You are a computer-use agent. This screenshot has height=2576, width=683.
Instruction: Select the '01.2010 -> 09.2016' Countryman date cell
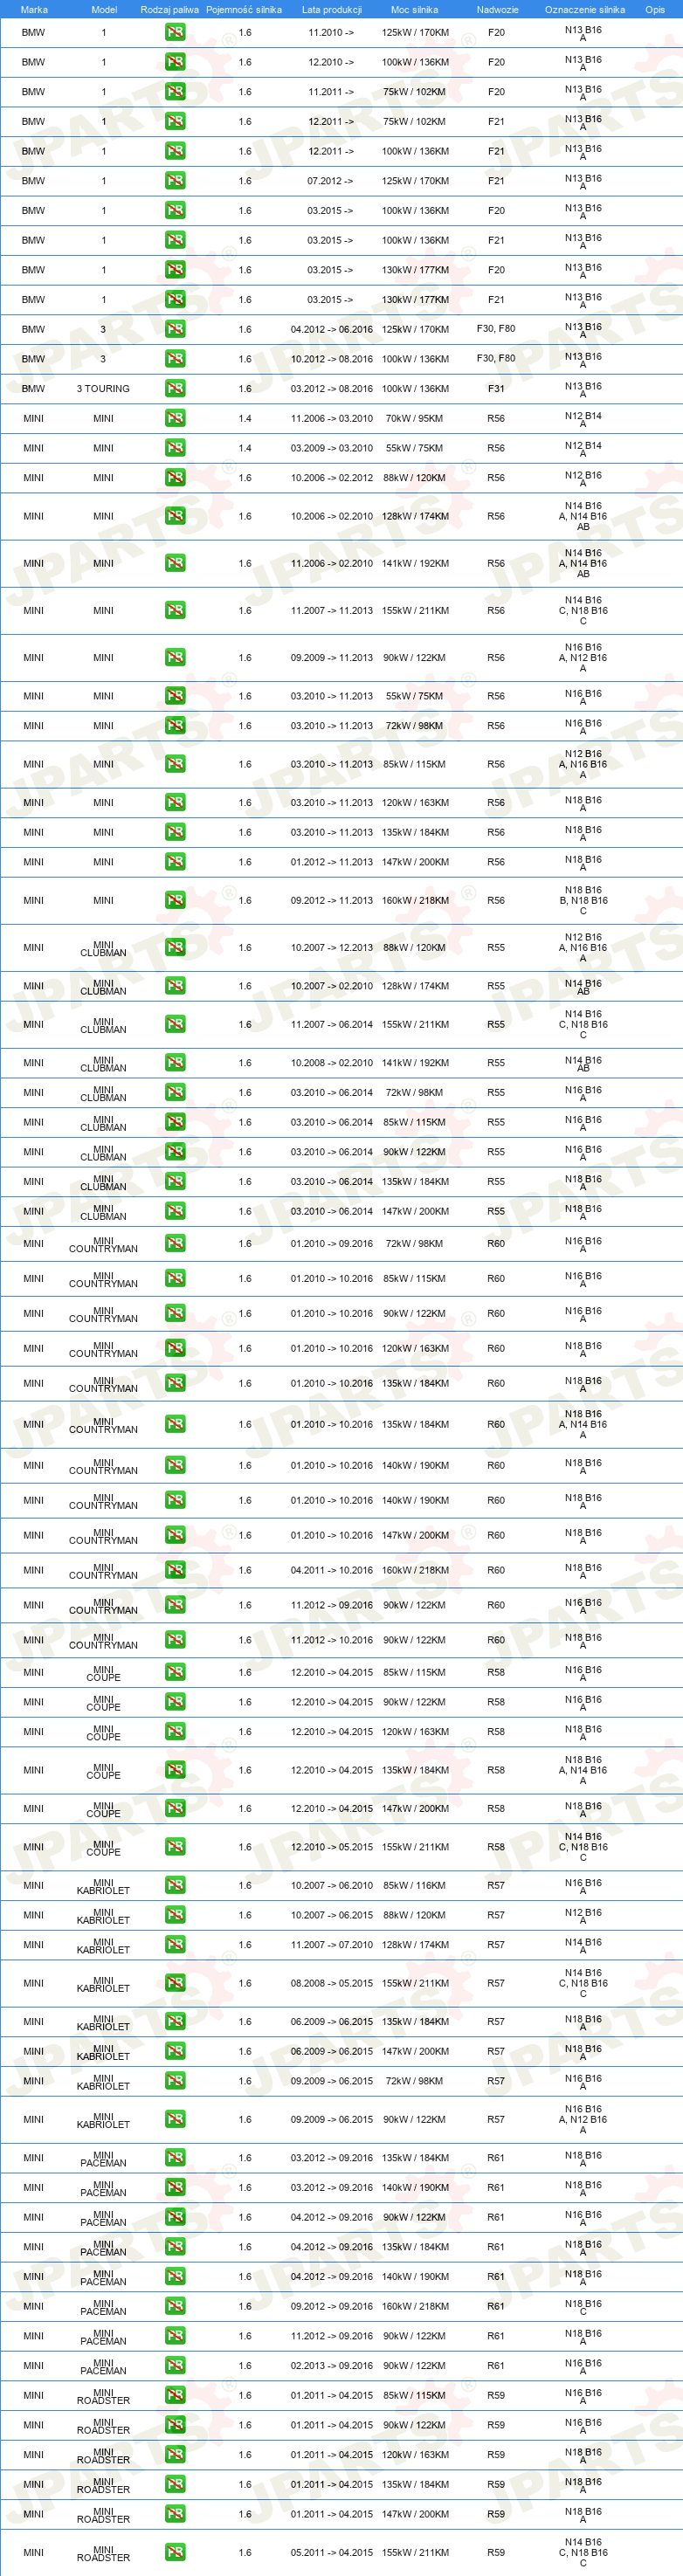click(x=332, y=1244)
